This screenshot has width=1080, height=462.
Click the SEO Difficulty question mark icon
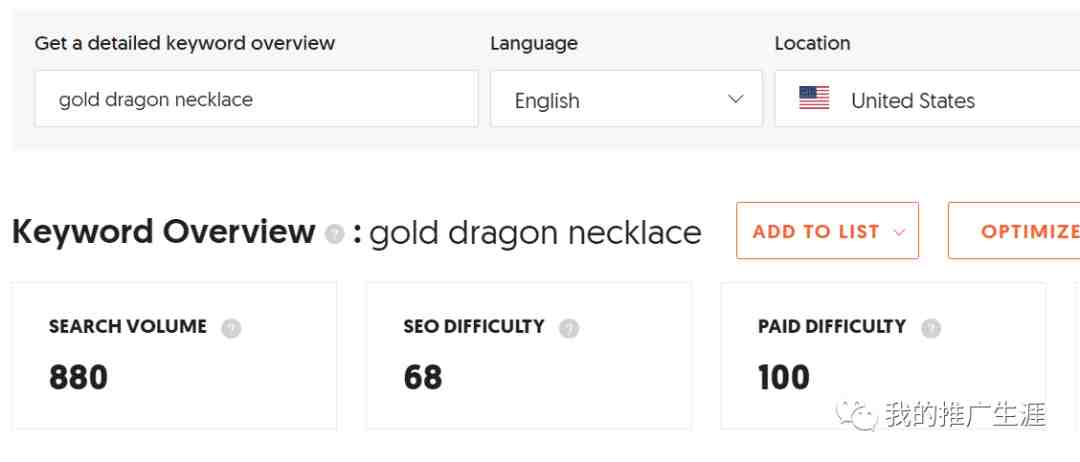tap(569, 328)
